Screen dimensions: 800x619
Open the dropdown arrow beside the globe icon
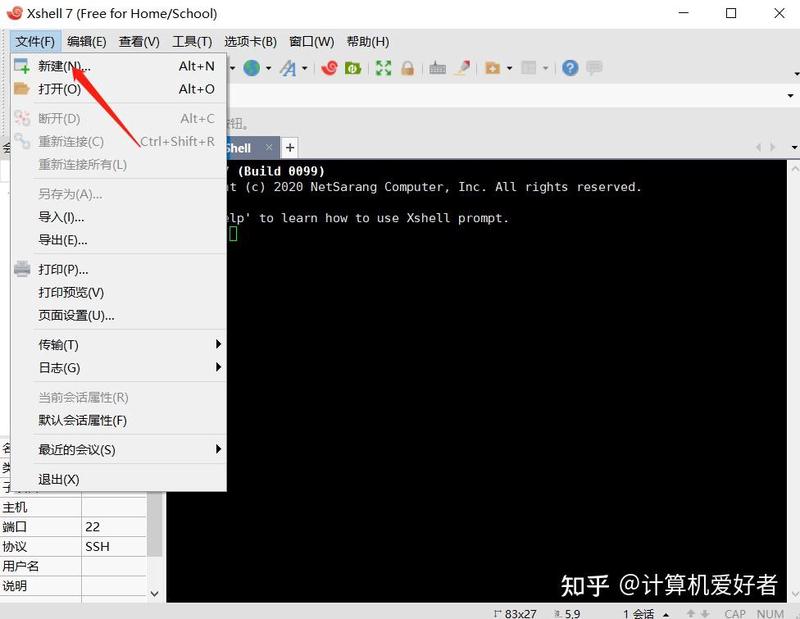click(x=268, y=68)
